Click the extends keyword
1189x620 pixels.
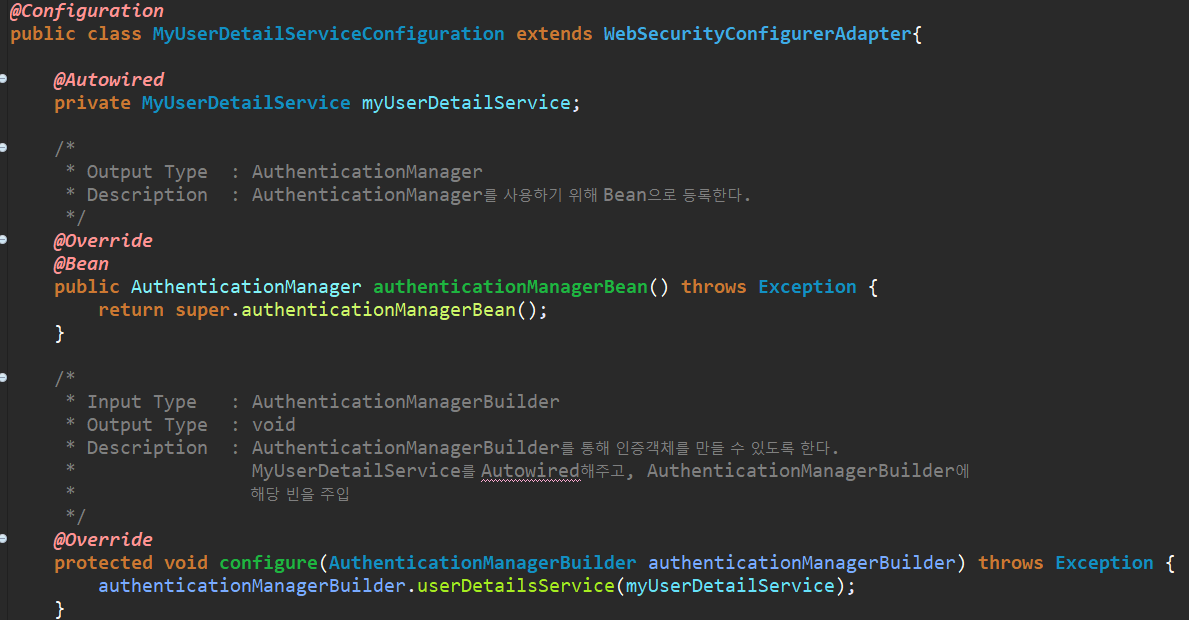(x=554, y=34)
